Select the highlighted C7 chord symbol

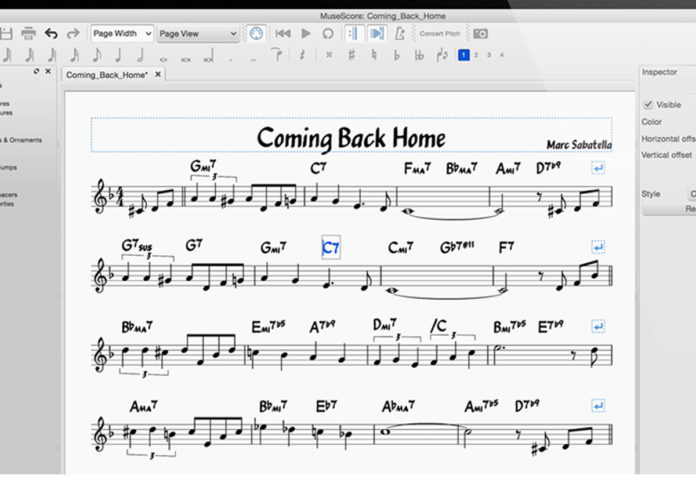pyautogui.click(x=331, y=247)
